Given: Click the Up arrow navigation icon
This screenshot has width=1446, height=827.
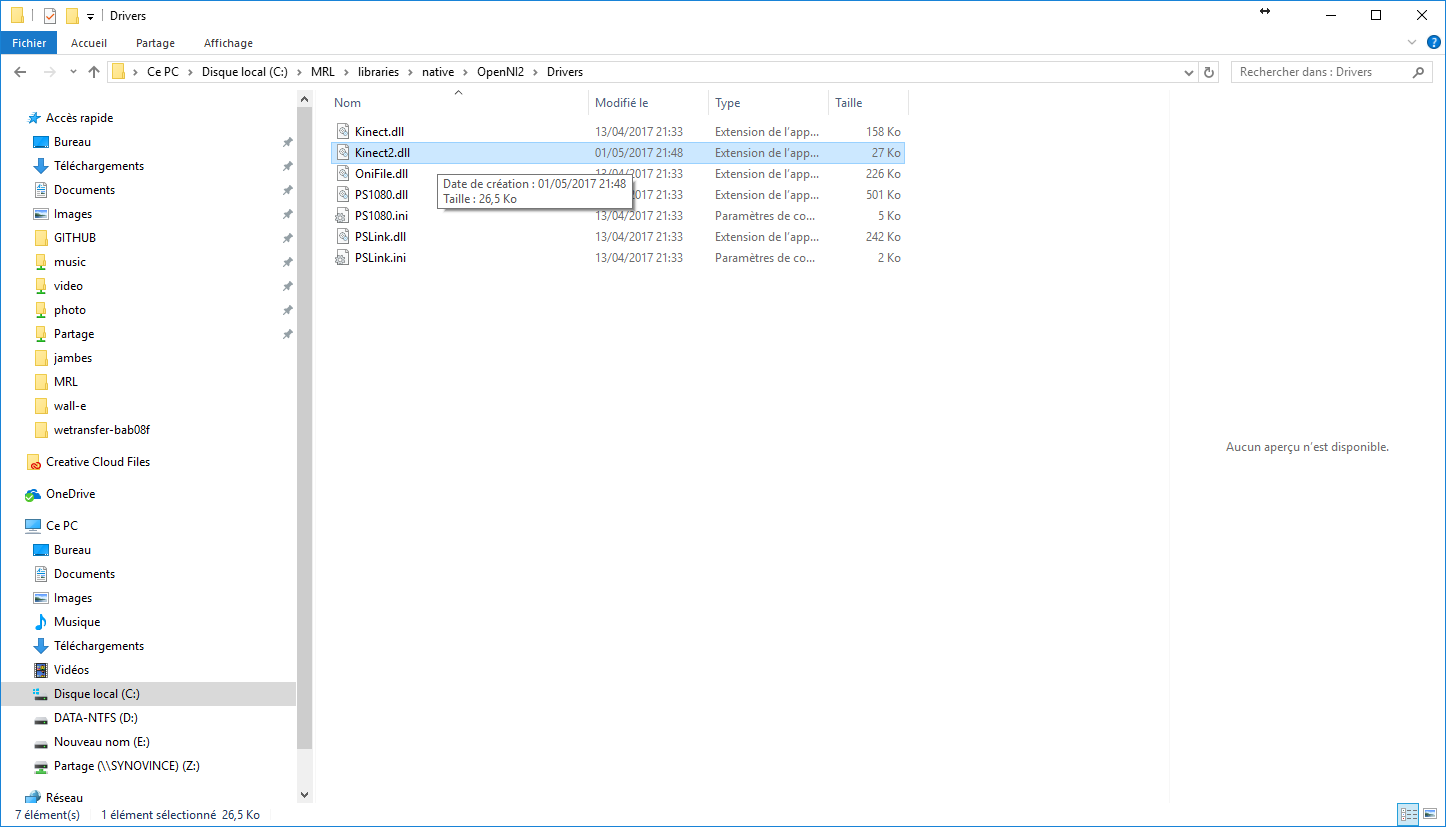Looking at the screenshot, I should coord(94,72).
